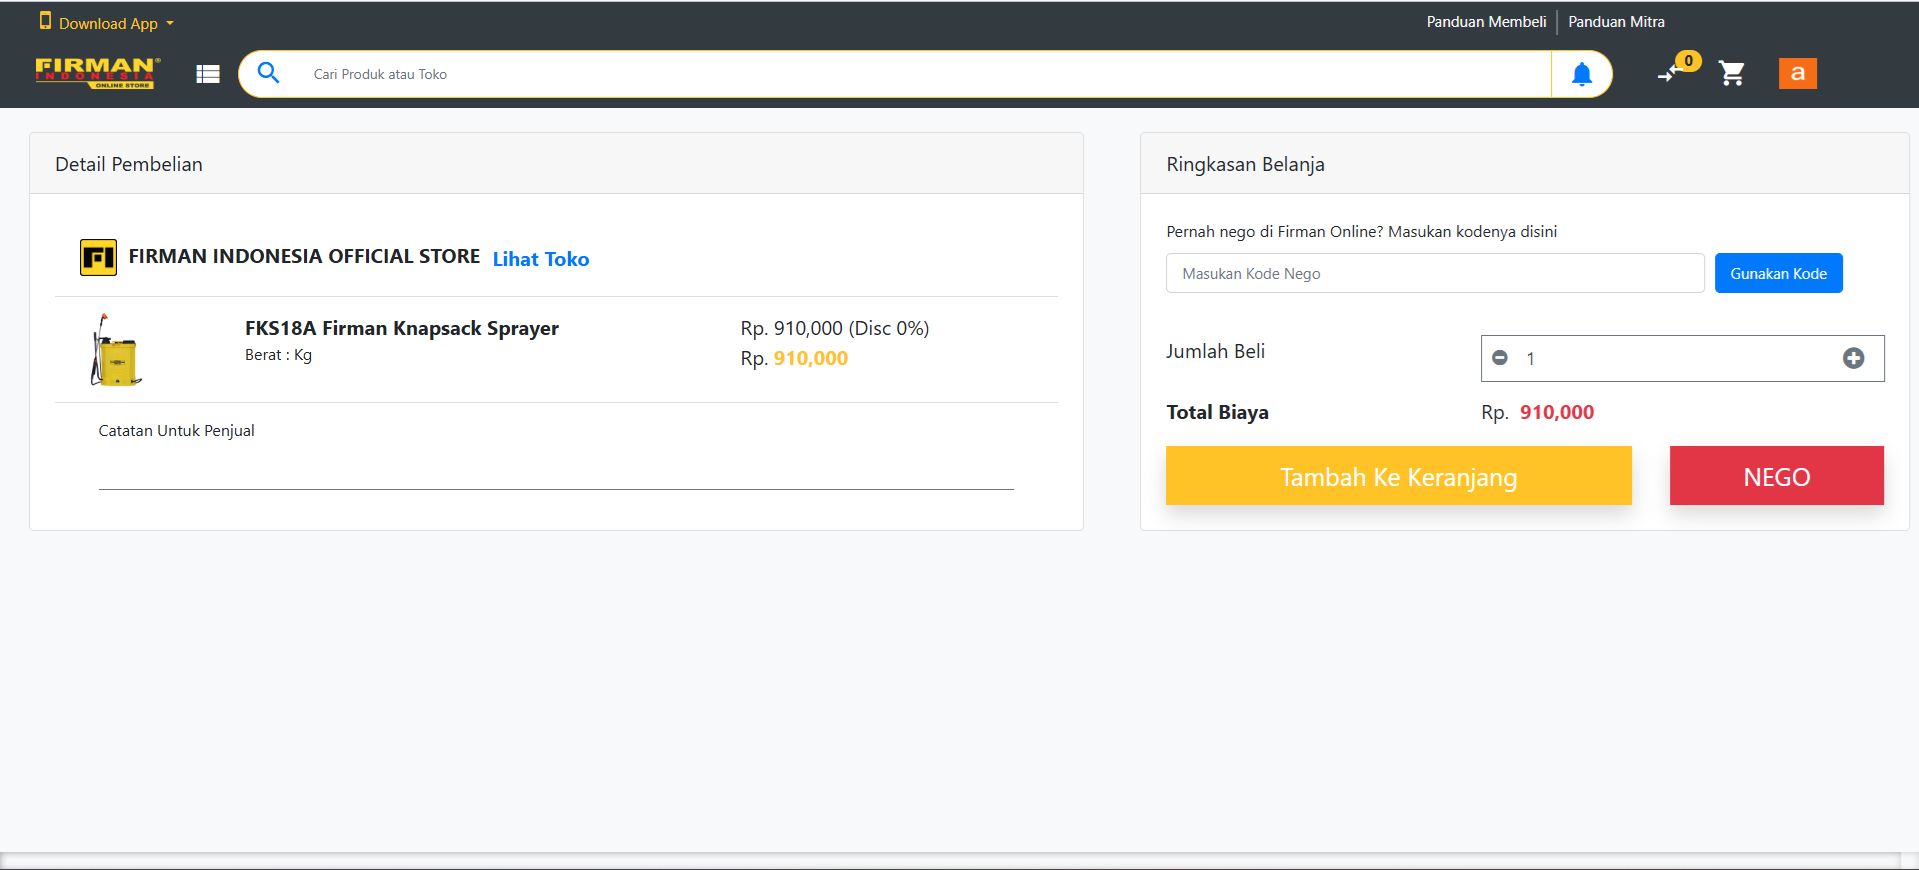The image size is (1919, 870).
Task: Open Panduan Mitra menu
Action: coord(1616,22)
